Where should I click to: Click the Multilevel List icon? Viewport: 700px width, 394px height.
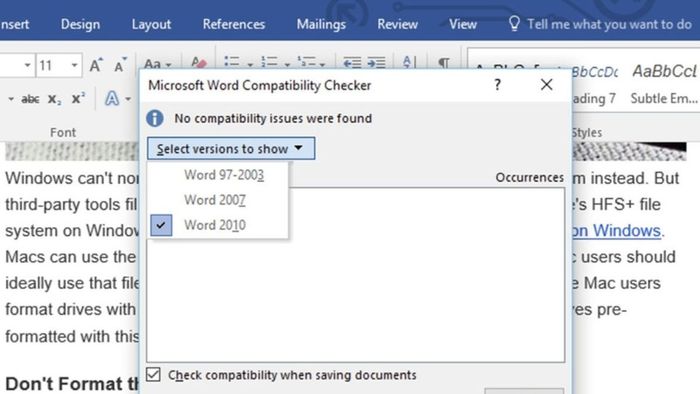click(x=307, y=62)
